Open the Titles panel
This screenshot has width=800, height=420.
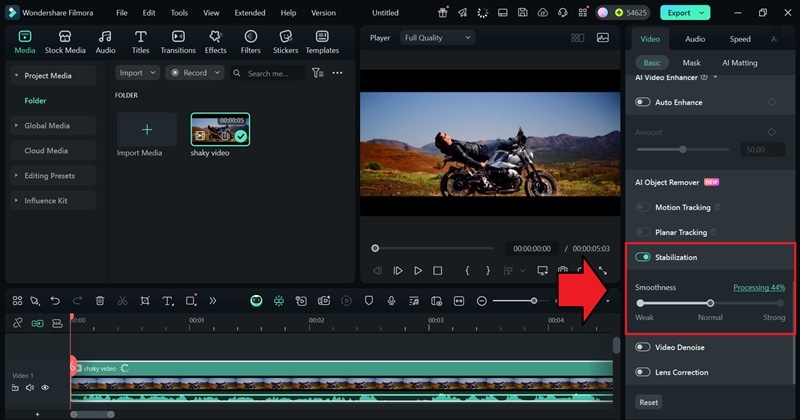tap(140, 42)
